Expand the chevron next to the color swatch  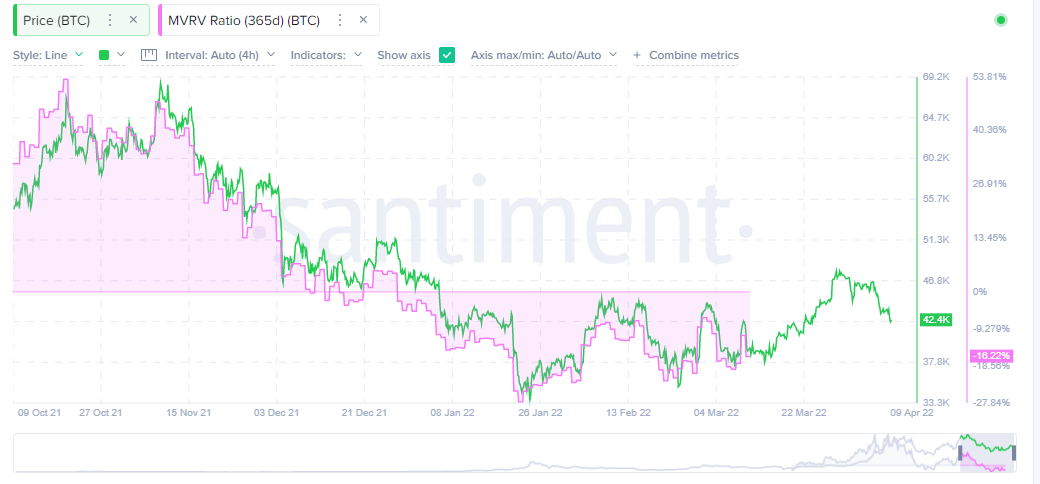[x=121, y=55]
